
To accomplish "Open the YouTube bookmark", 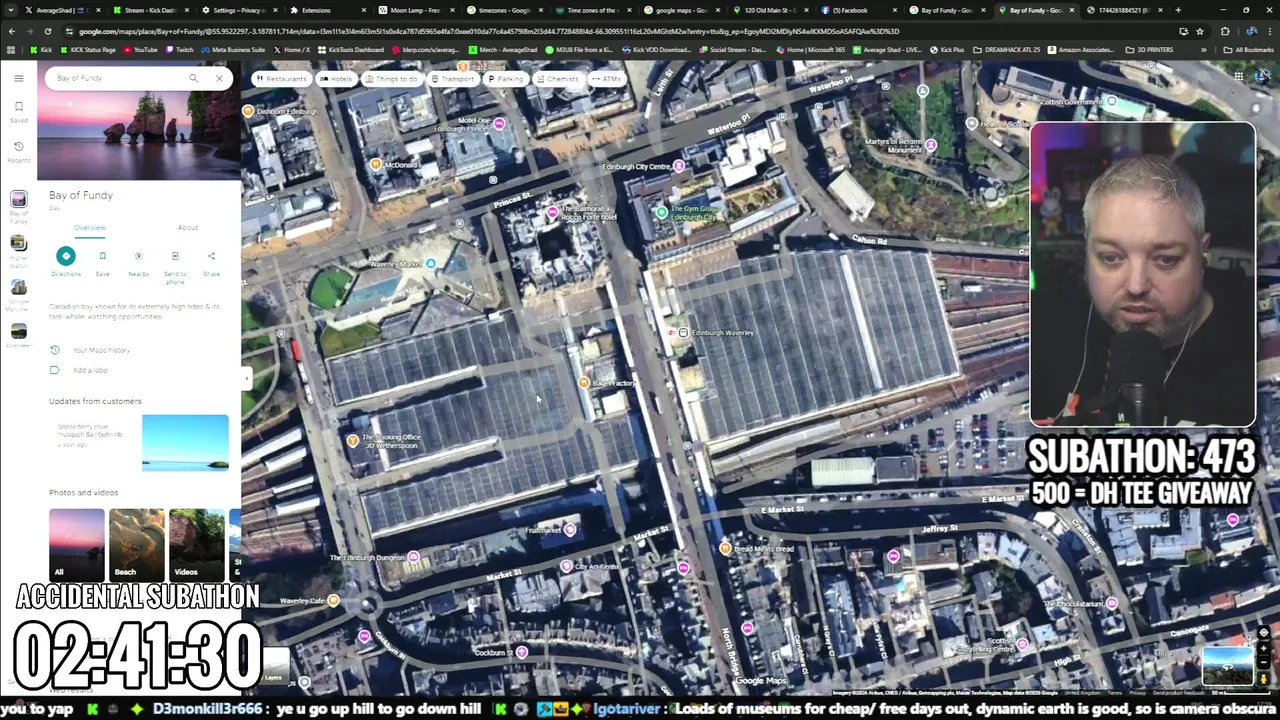I will (140, 50).
